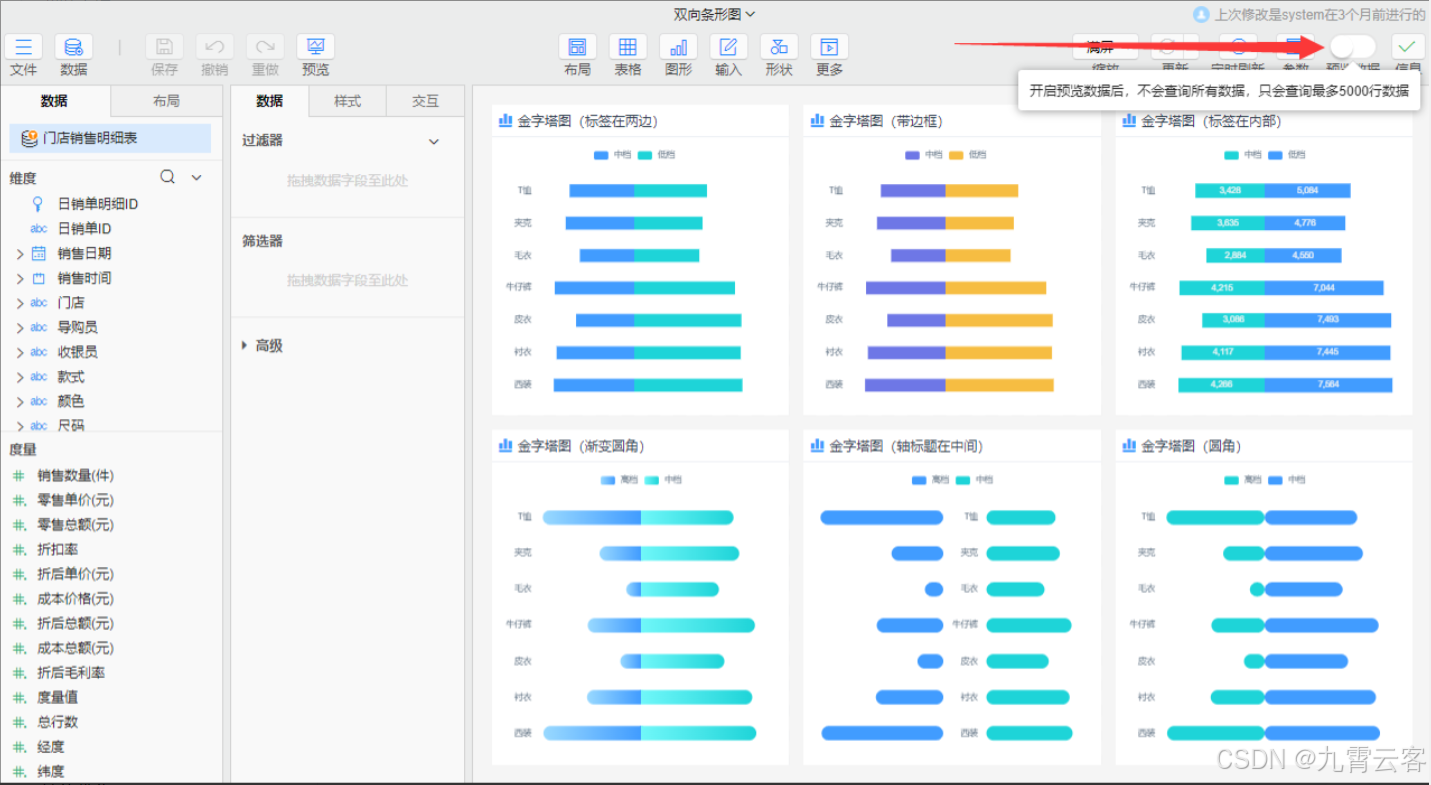Toggle 中档 legend in 渐变圆角 chart
Screen dimensions: 1431x785
(664, 480)
